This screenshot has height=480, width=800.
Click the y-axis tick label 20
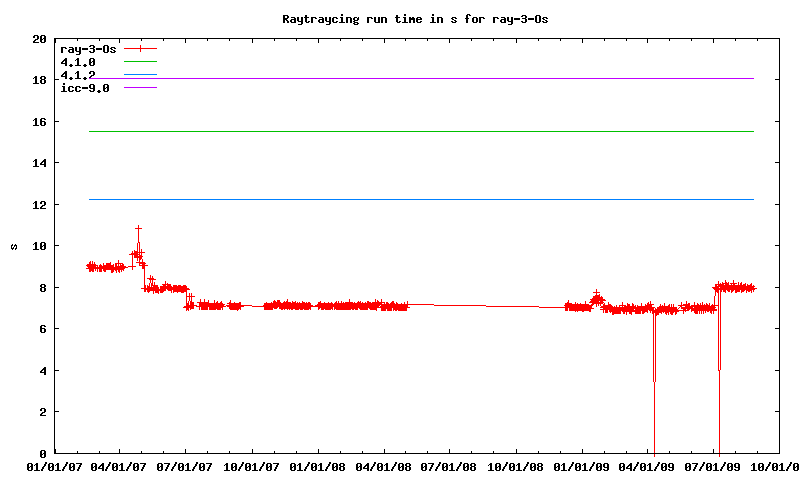[x=39, y=39]
